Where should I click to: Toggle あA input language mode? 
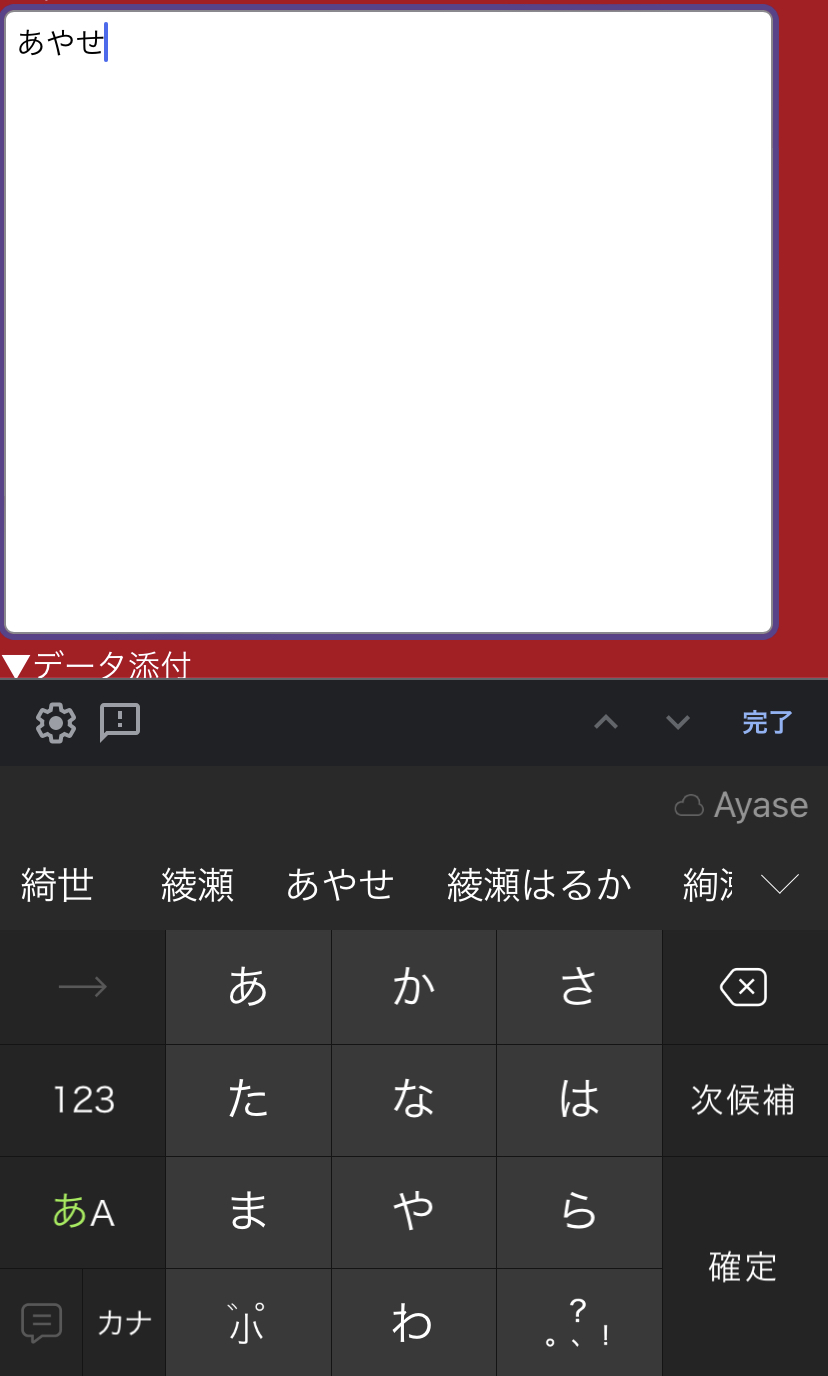coord(83,1212)
